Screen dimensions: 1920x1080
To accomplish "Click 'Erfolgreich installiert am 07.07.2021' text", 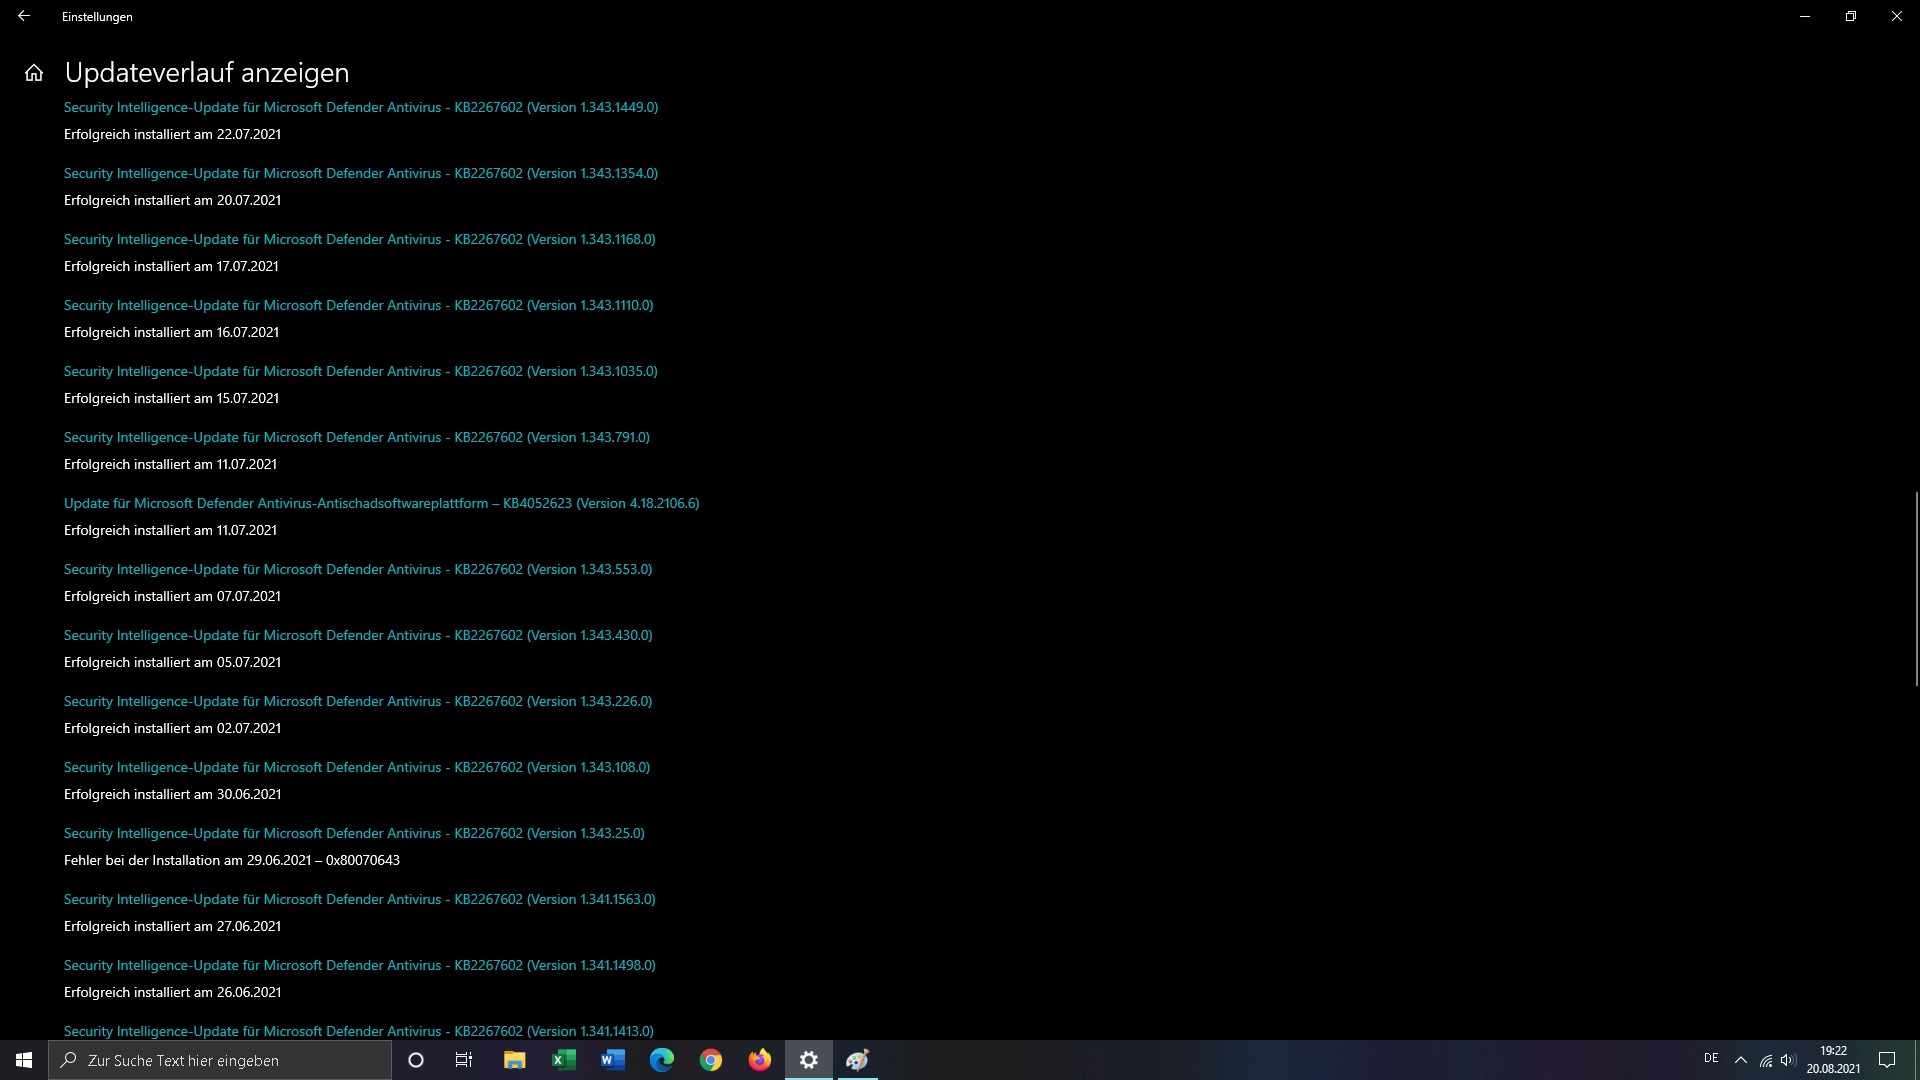I will click(172, 596).
